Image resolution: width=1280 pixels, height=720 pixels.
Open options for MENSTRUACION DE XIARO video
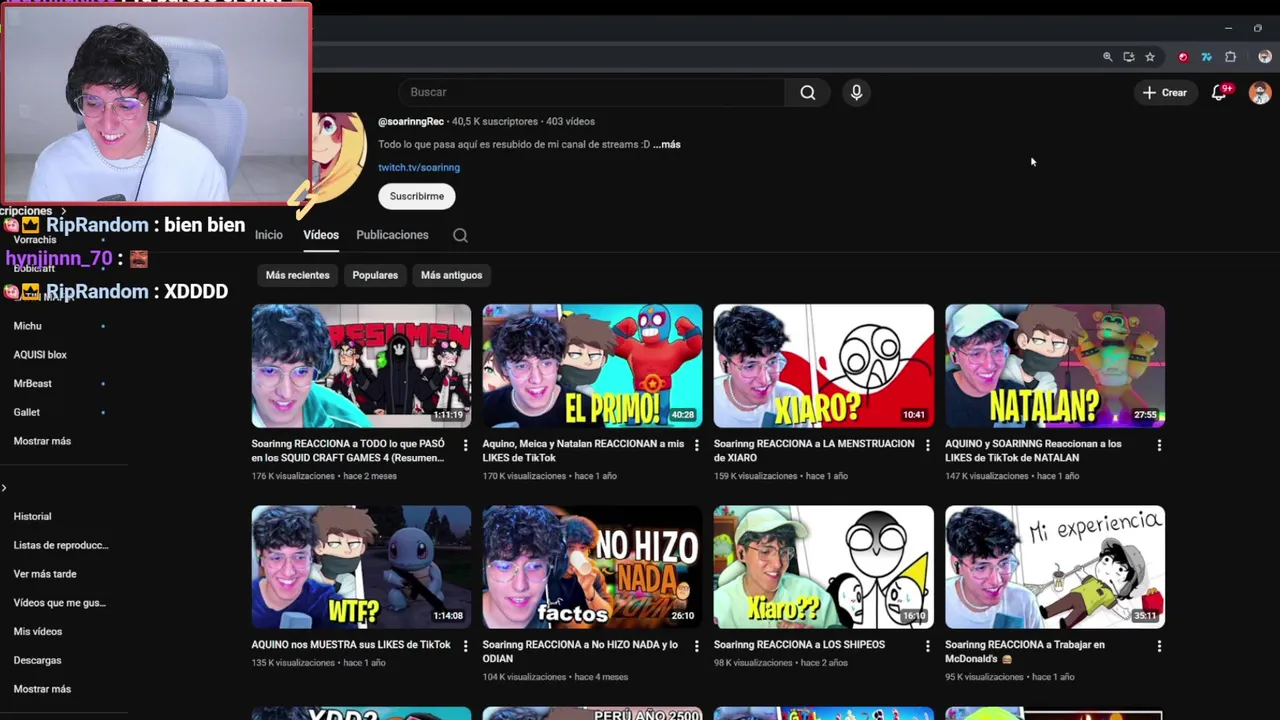[x=927, y=445]
